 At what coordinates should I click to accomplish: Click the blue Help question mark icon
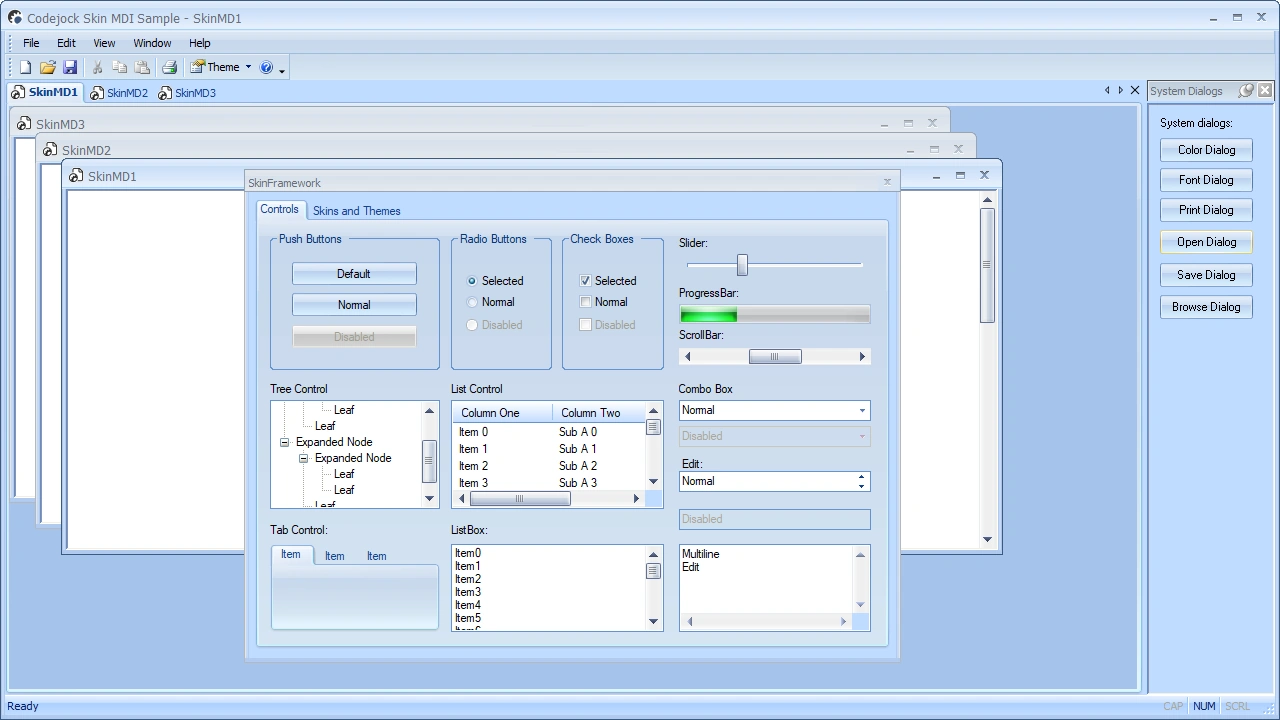tap(266, 68)
